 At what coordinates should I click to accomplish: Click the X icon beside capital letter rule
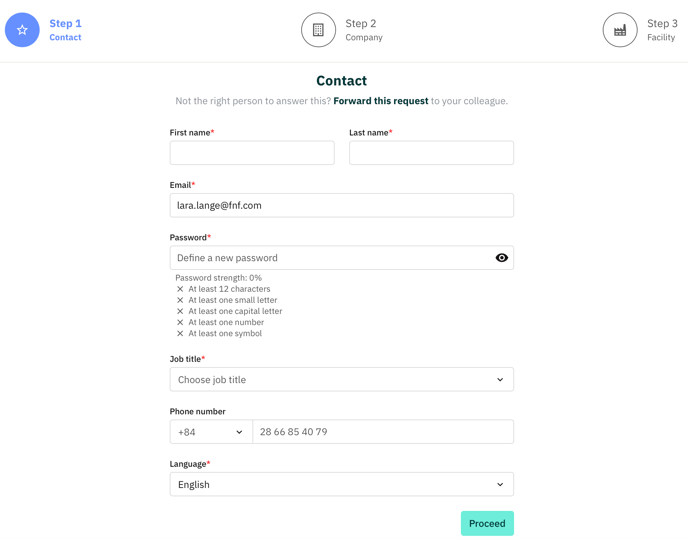point(180,311)
